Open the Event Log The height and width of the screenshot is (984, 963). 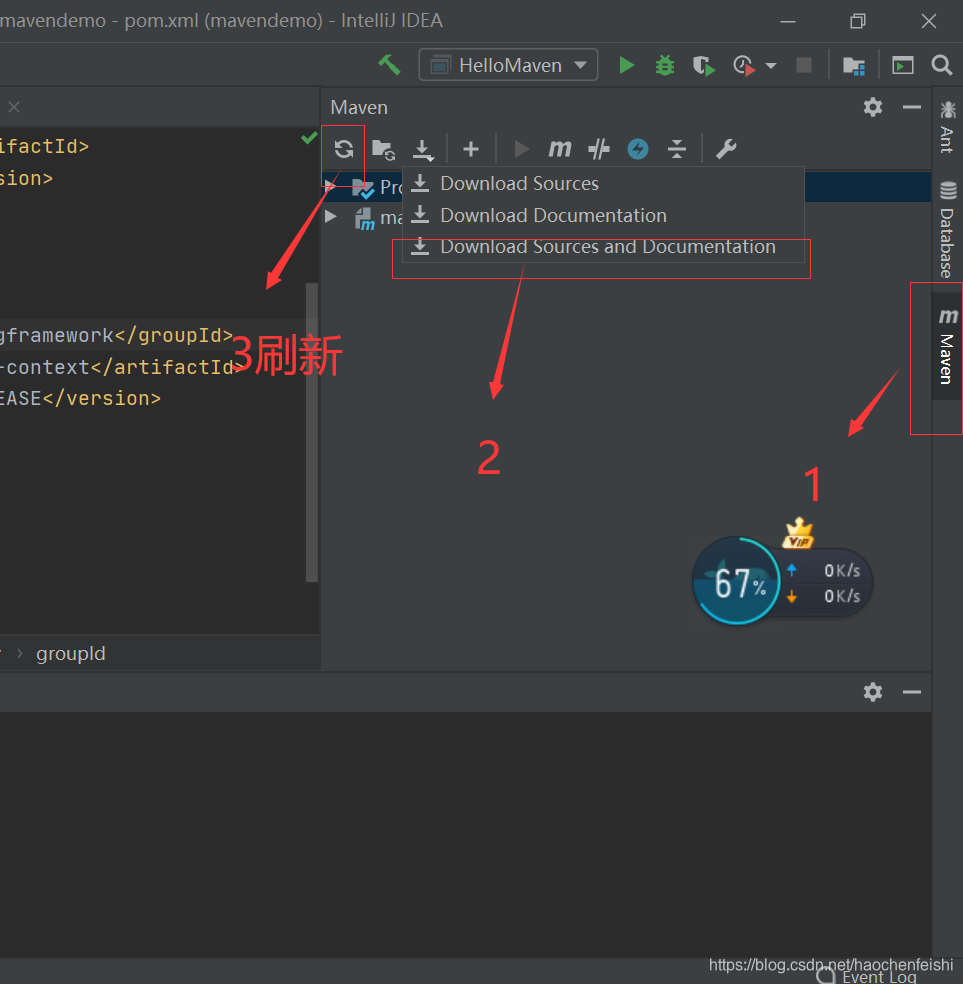pos(868,976)
